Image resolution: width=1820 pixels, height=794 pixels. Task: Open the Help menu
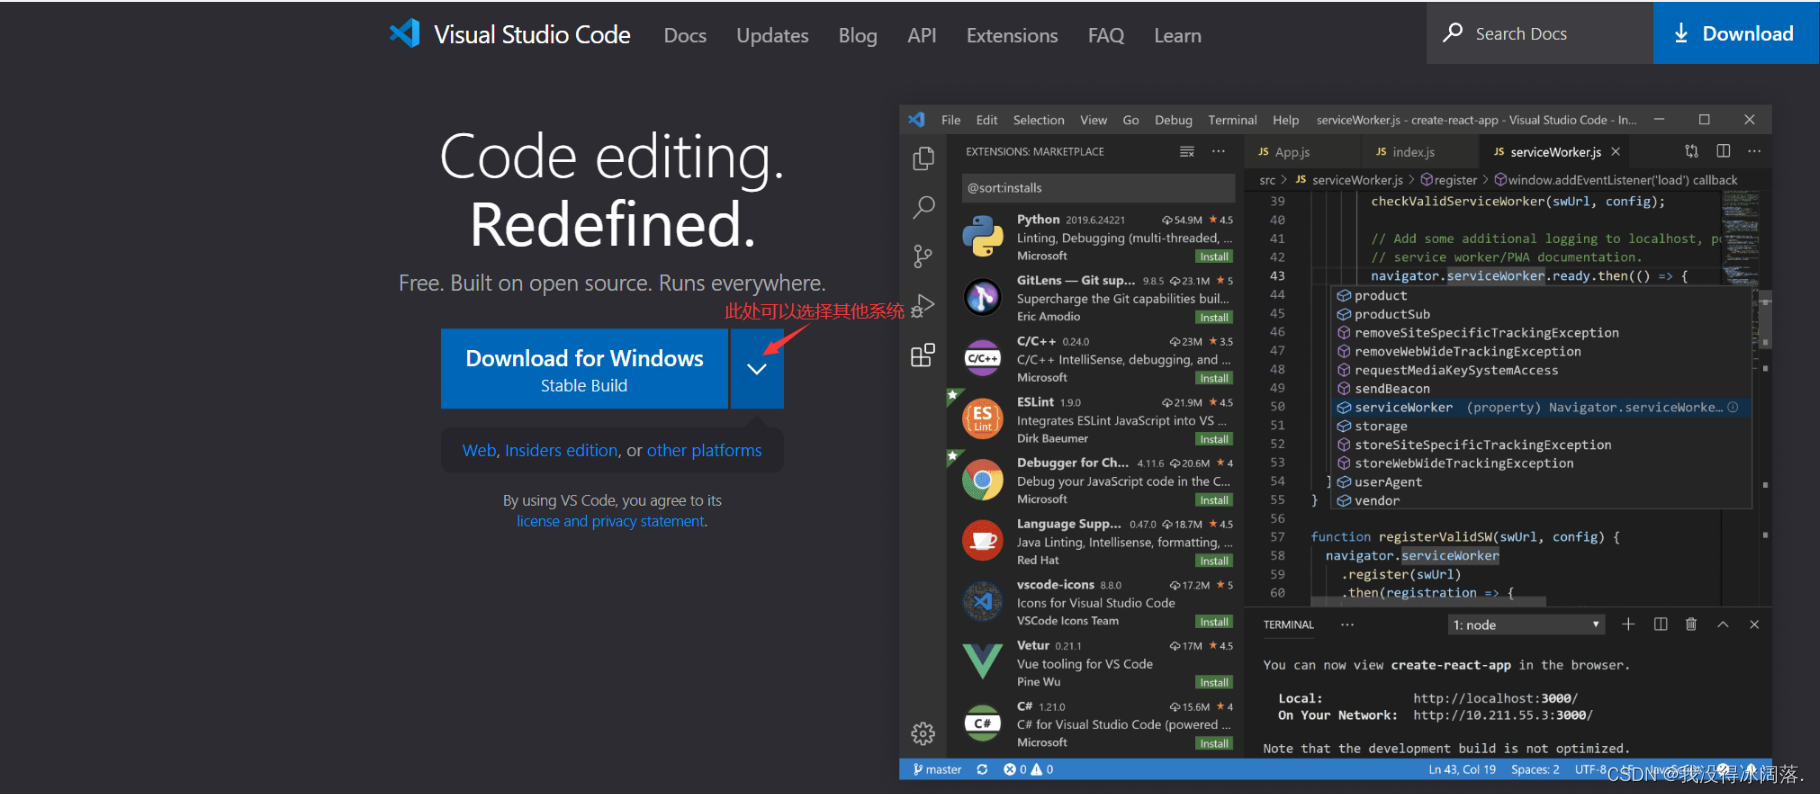(x=1286, y=120)
